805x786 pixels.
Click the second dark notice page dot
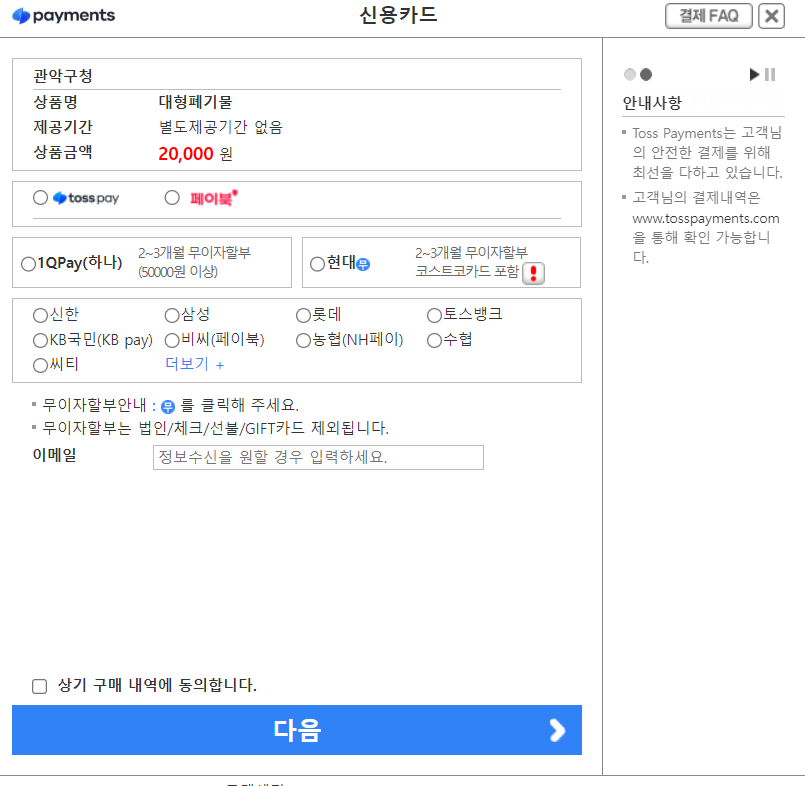point(646,74)
